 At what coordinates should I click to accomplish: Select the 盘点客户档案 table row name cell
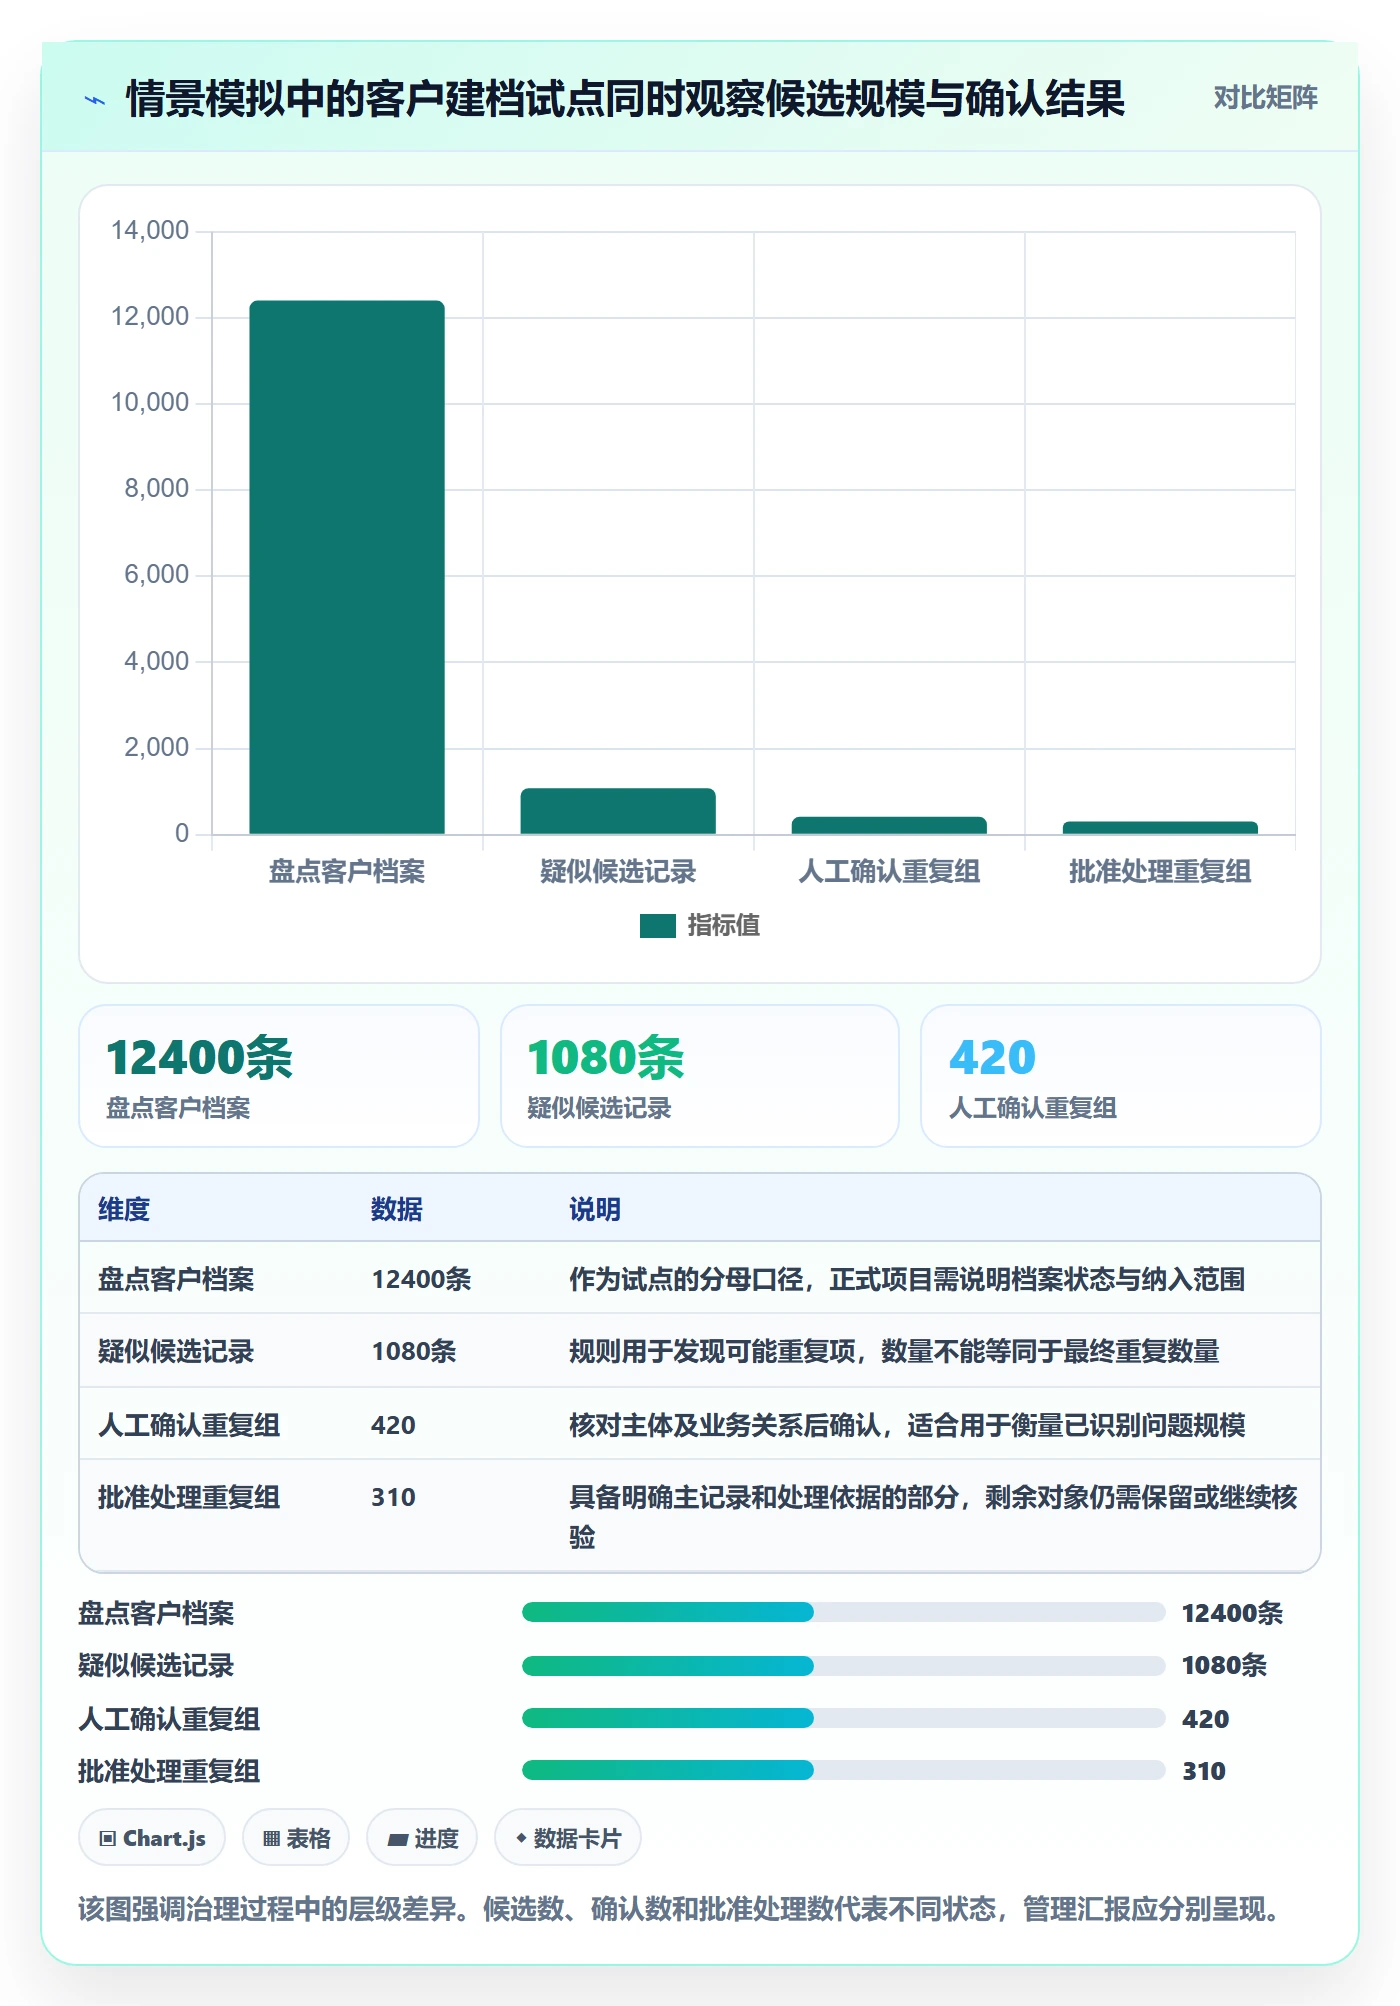[x=176, y=1280]
